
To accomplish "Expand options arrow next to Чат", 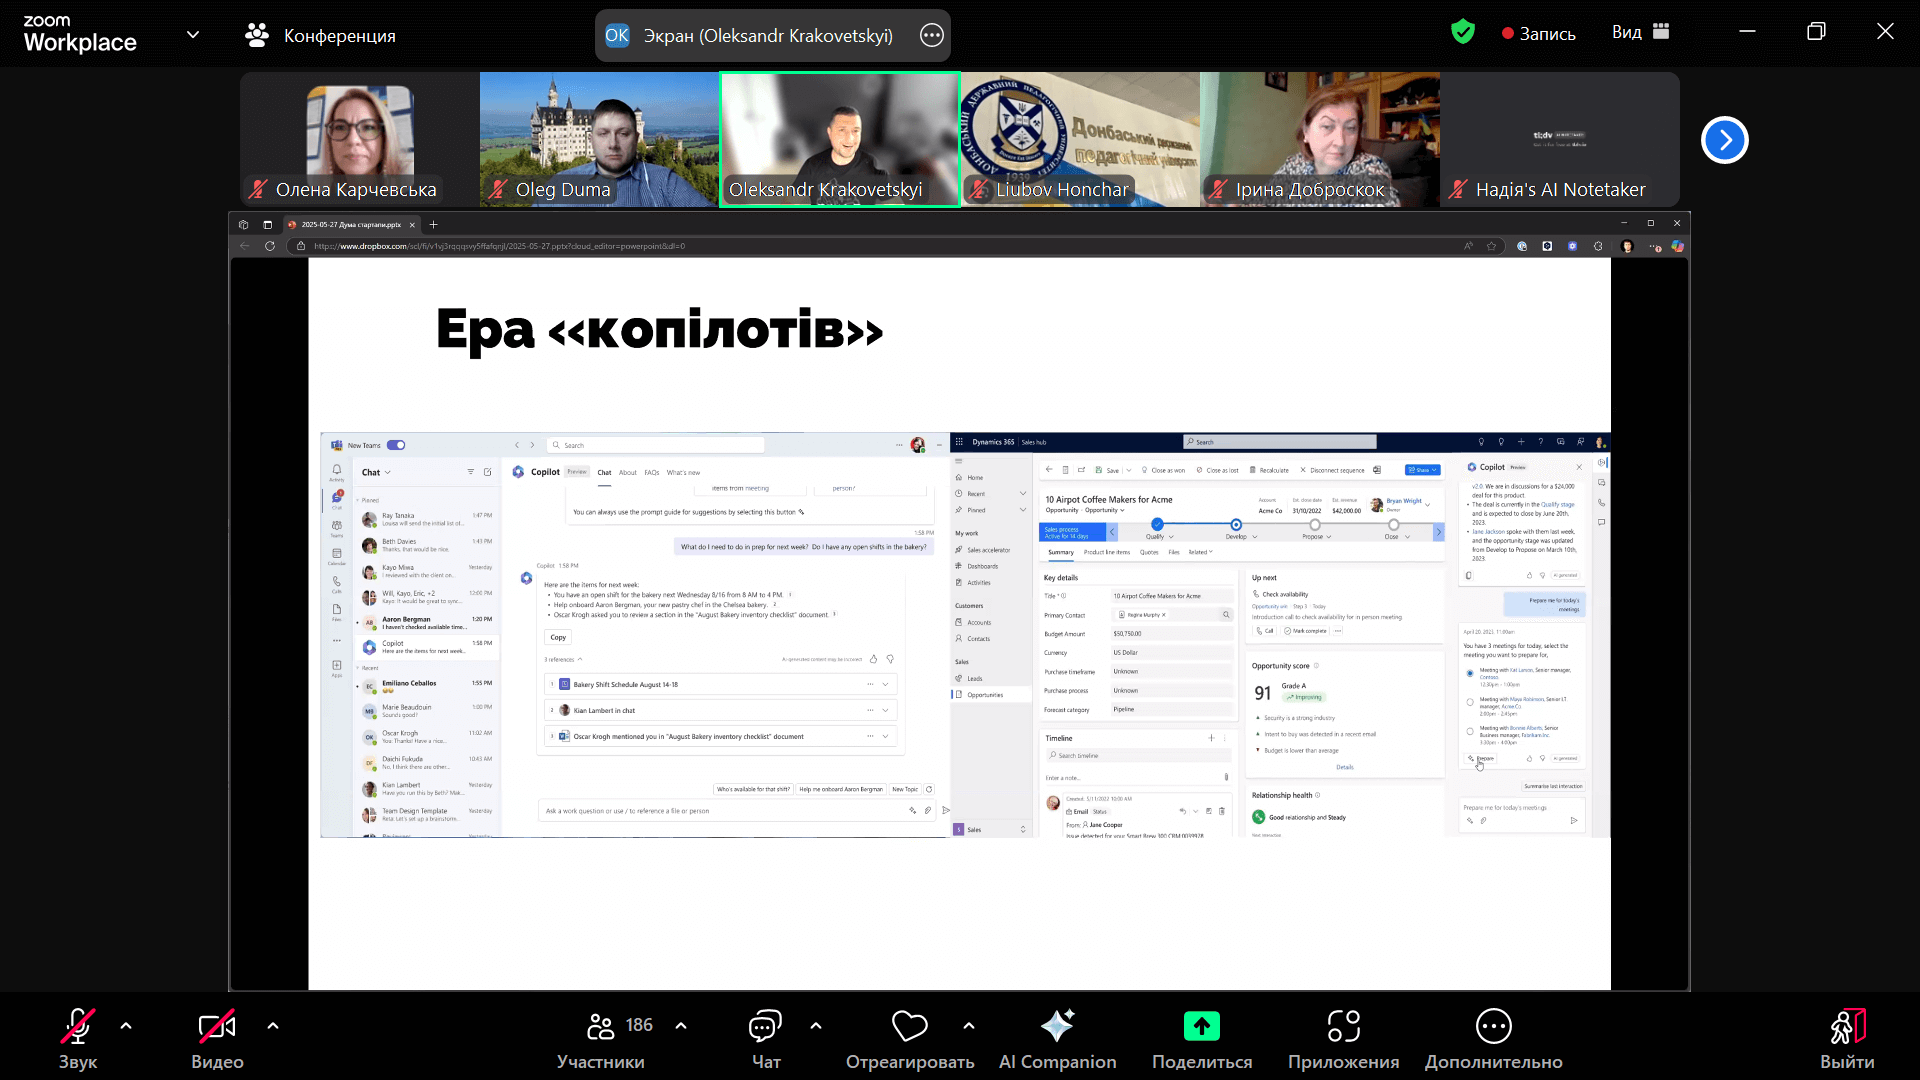I will [x=816, y=1025].
